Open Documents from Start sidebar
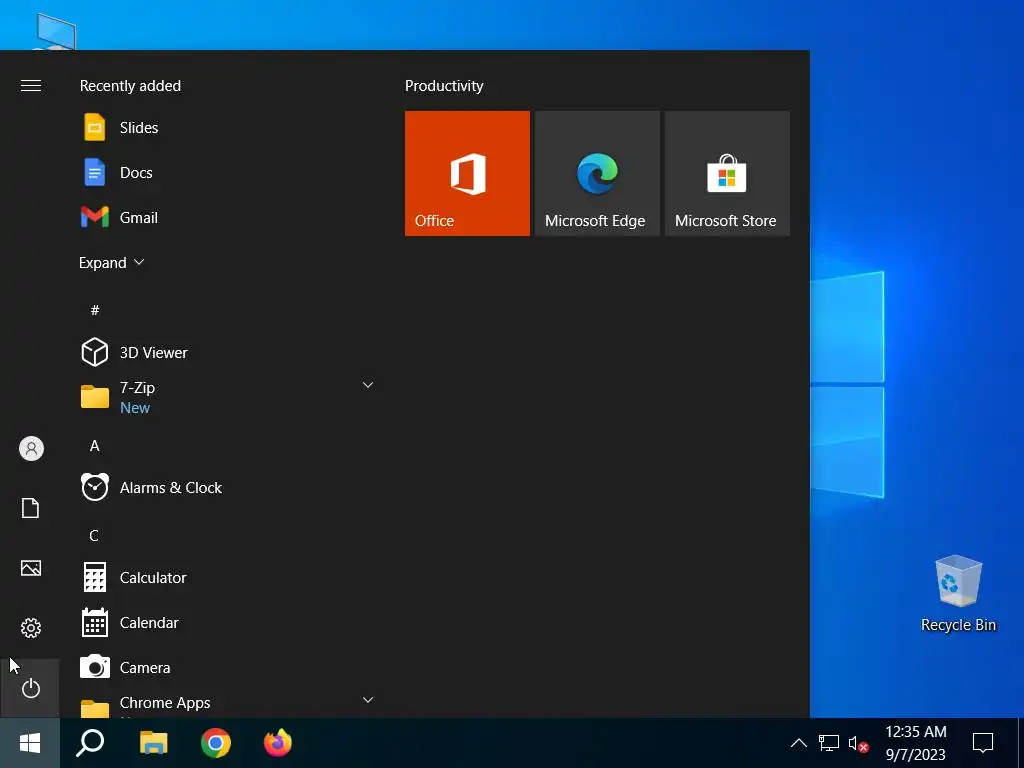 coord(31,508)
